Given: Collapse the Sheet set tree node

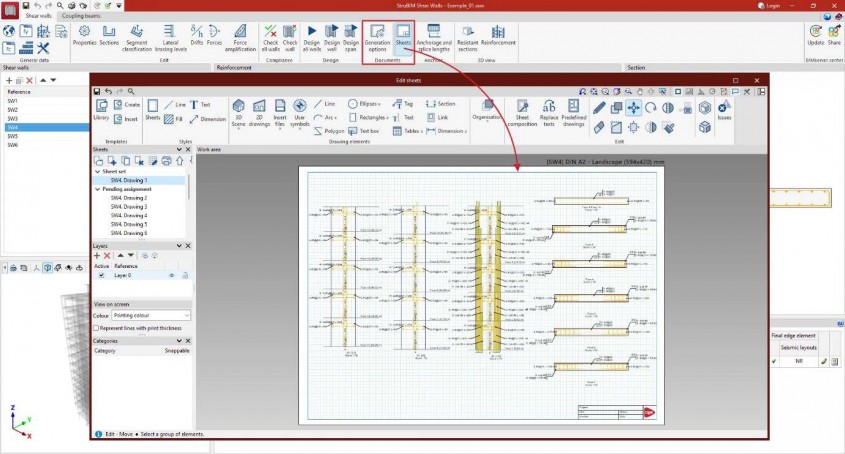Looking at the screenshot, I should (98, 171).
